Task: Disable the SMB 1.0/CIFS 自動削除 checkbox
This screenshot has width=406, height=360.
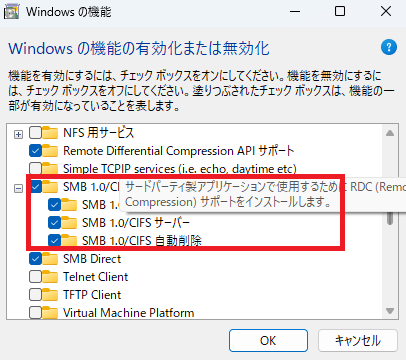Action: (x=54, y=241)
